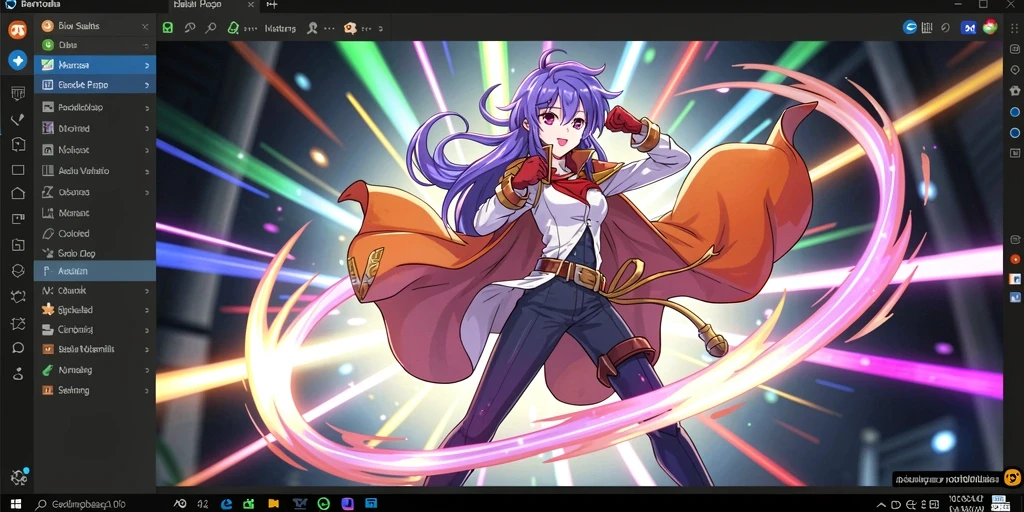Expand the Audio-labeled row chevron in side menu
The width and height of the screenshot is (1024, 512).
pos(146,171)
